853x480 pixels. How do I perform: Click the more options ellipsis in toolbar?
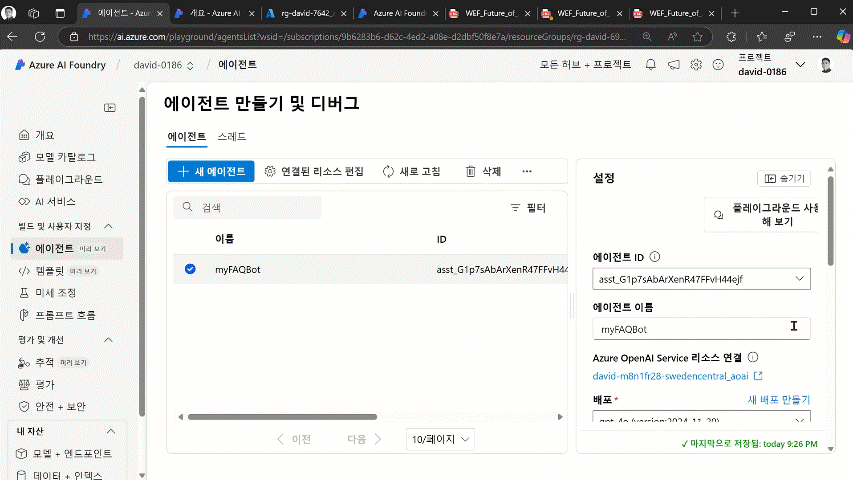[x=527, y=172]
